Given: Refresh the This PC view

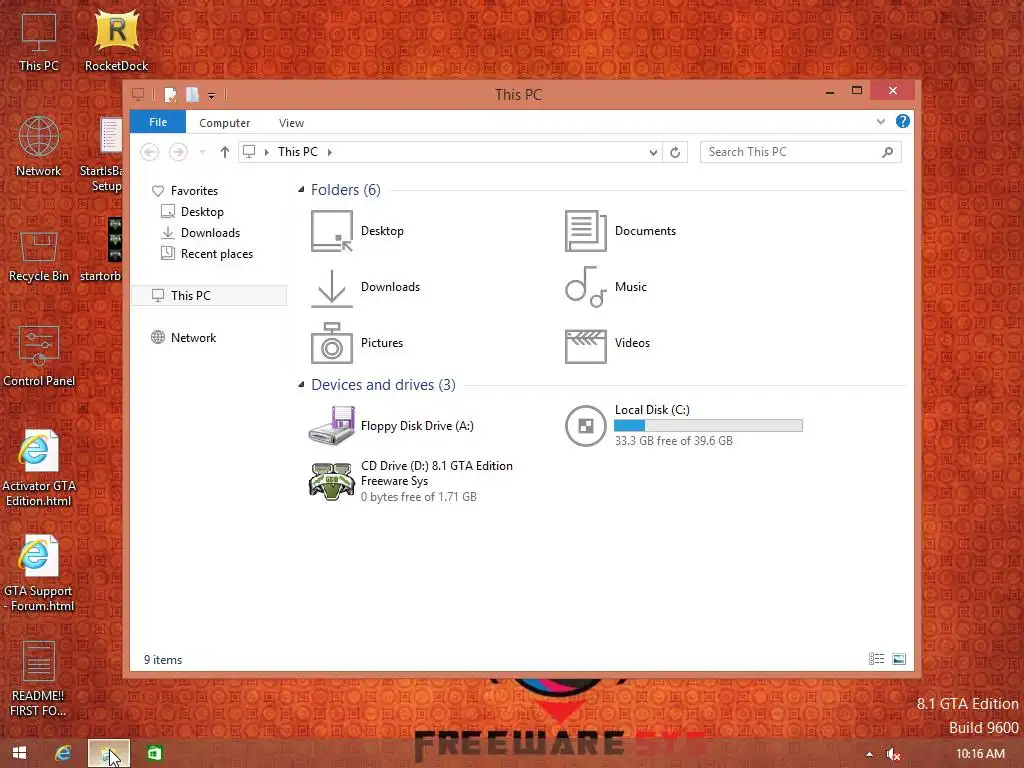Looking at the screenshot, I should [675, 152].
